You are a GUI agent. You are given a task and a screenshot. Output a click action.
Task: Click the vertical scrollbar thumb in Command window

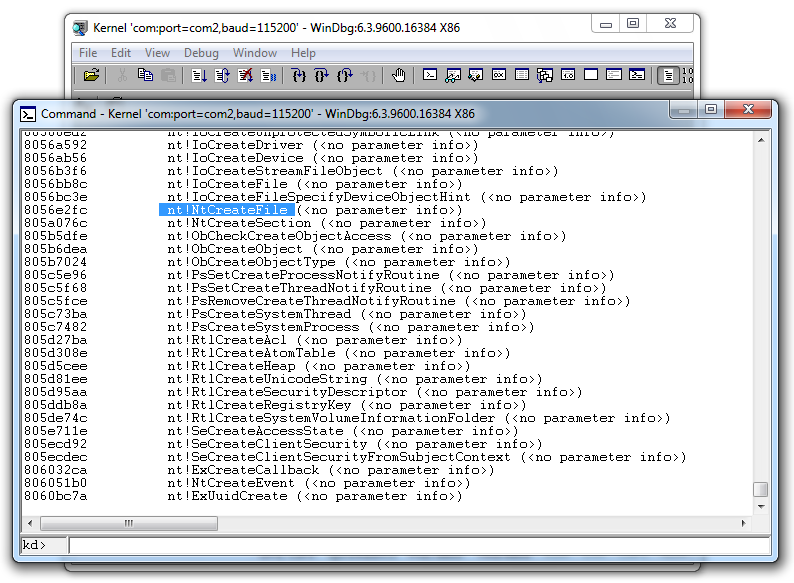761,490
